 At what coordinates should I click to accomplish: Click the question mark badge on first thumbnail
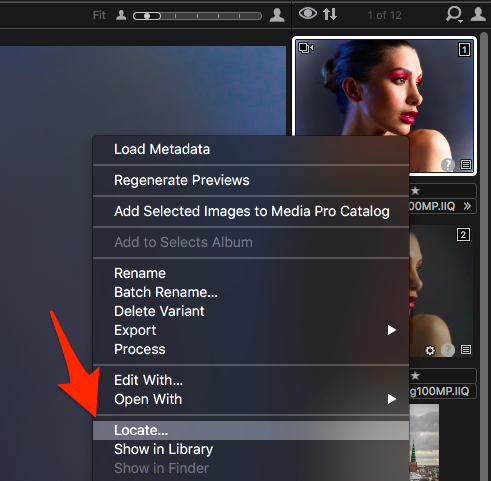tap(448, 164)
